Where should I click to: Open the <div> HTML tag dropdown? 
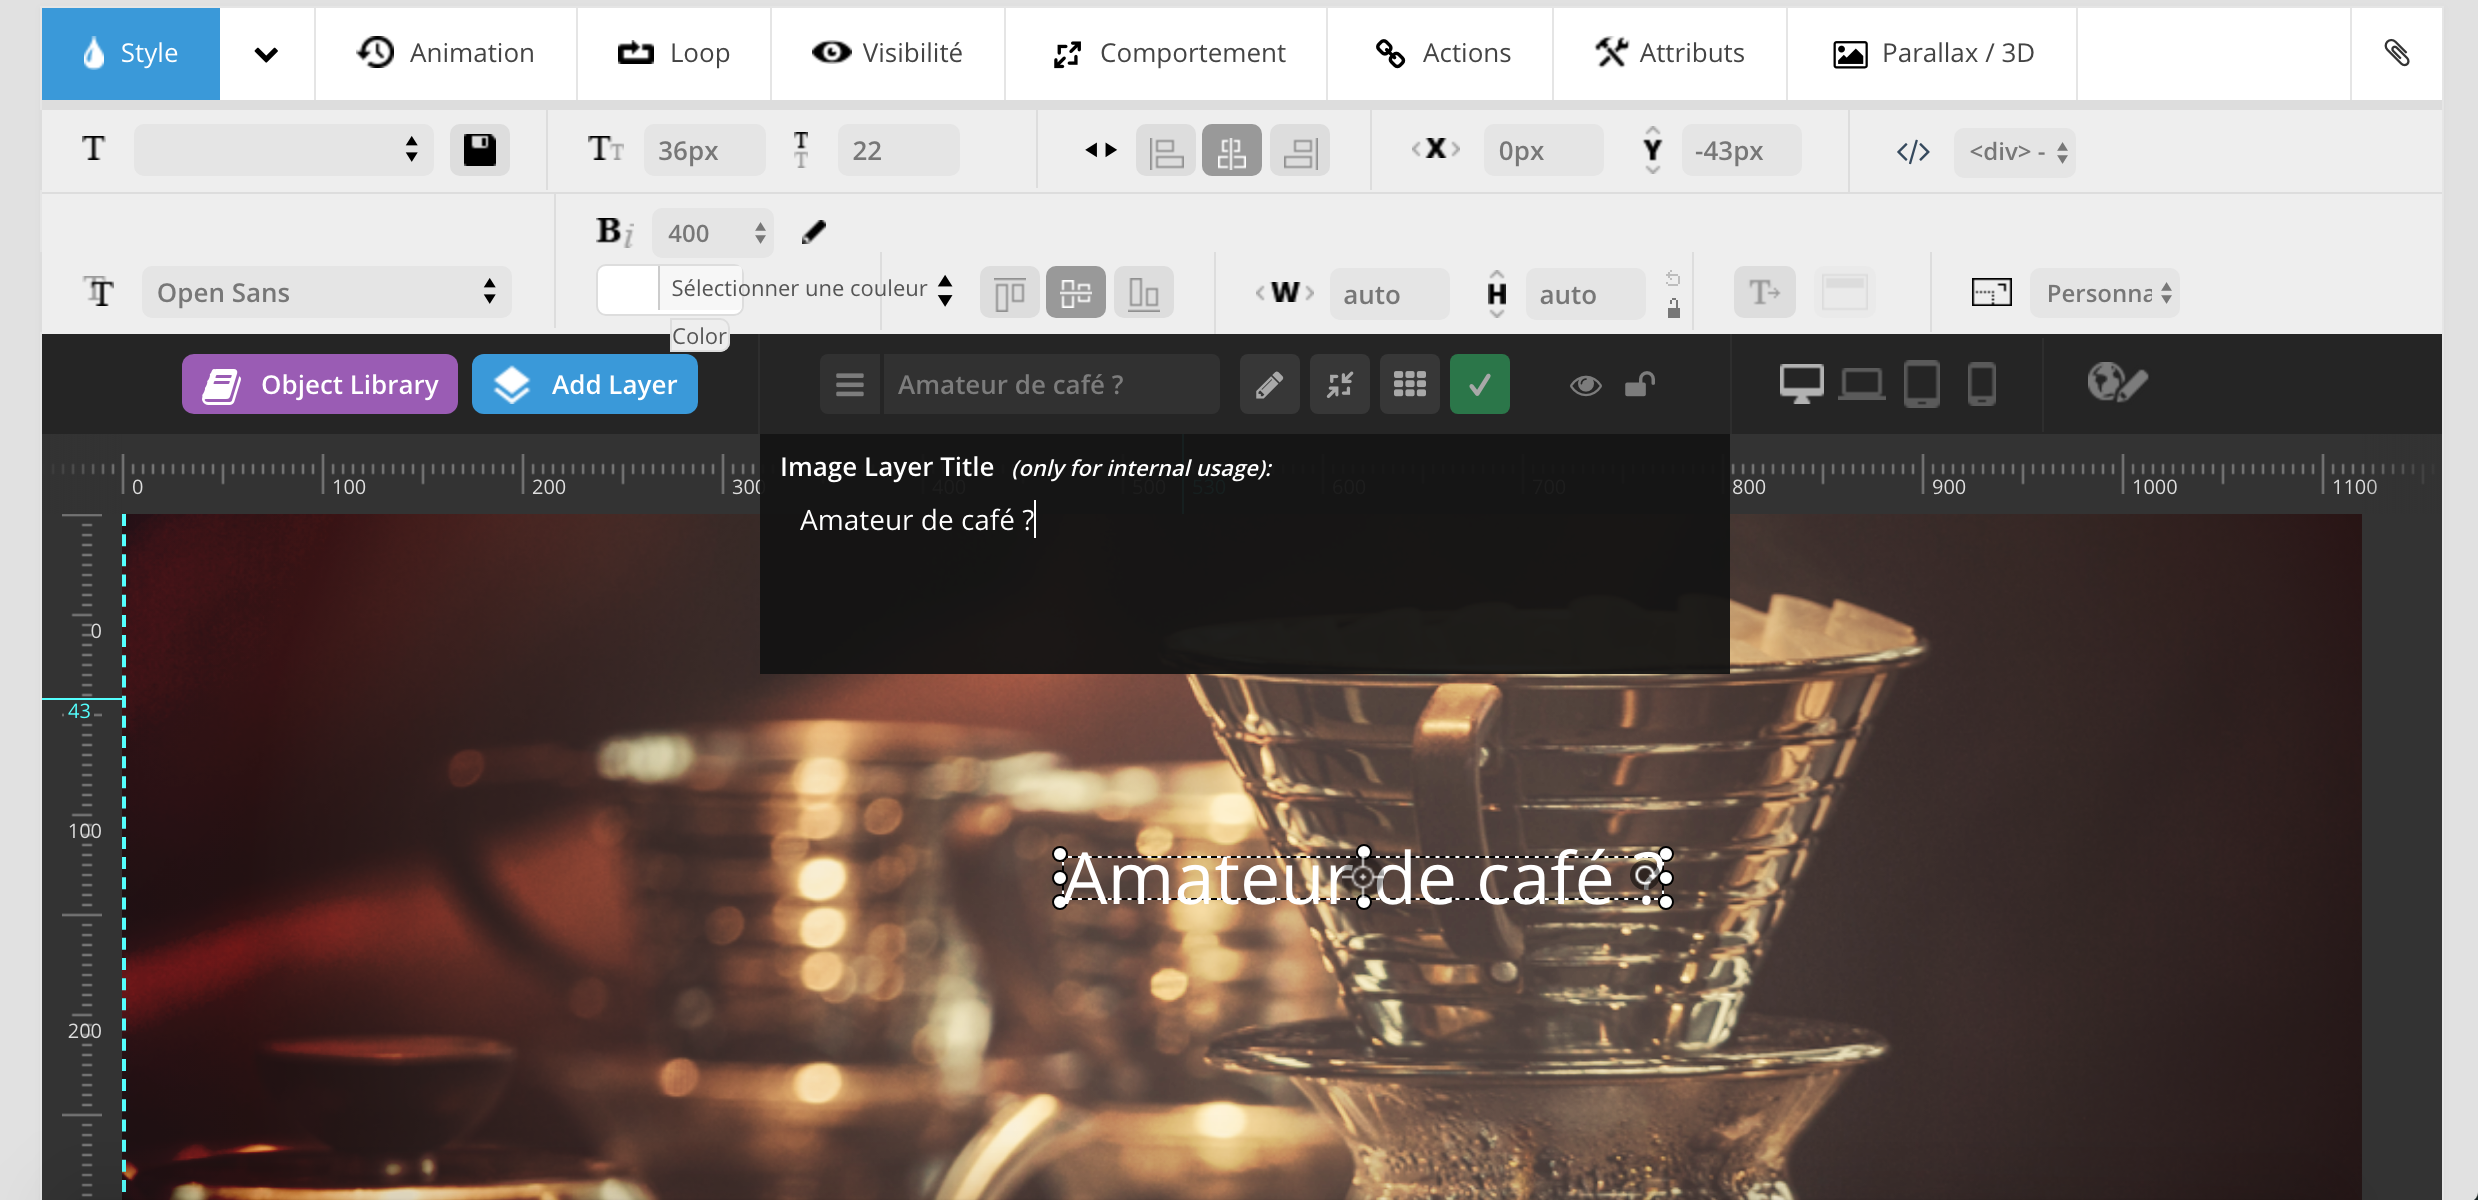tap(2014, 152)
